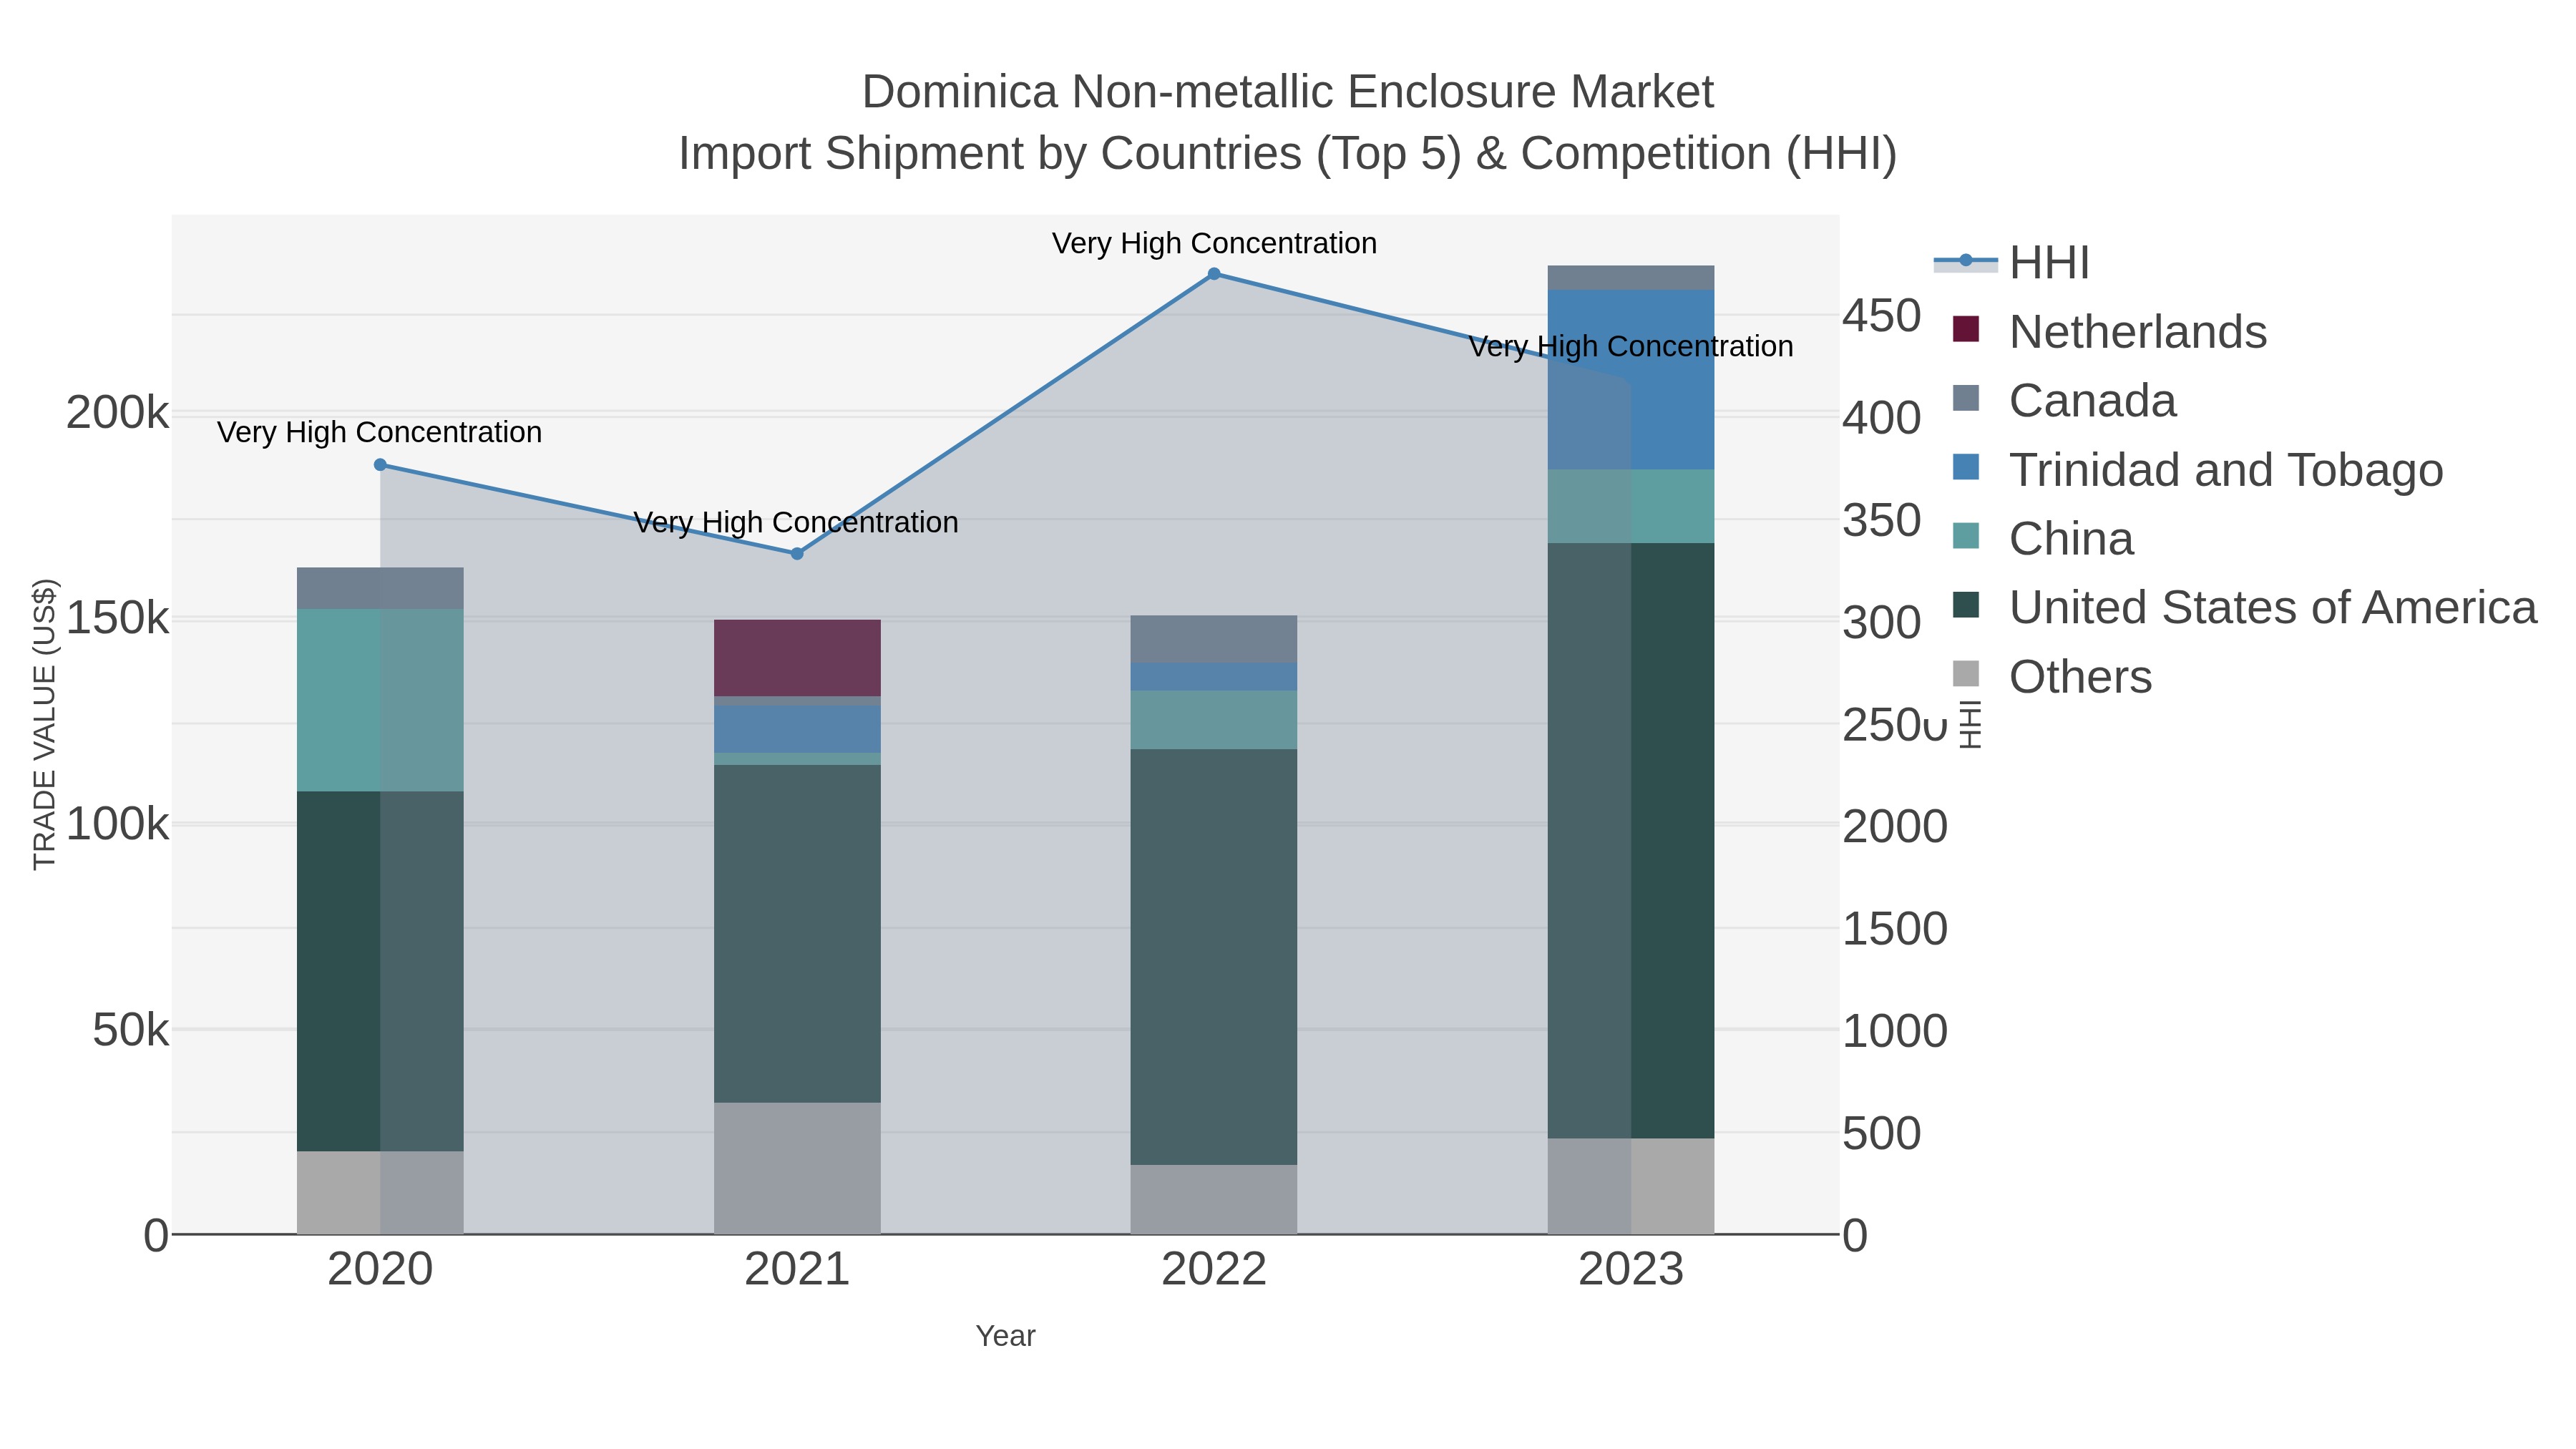Click the United States bar segment in 2023
The height and width of the screenshot is (1449, 2576).
(x=1631, y=840)
